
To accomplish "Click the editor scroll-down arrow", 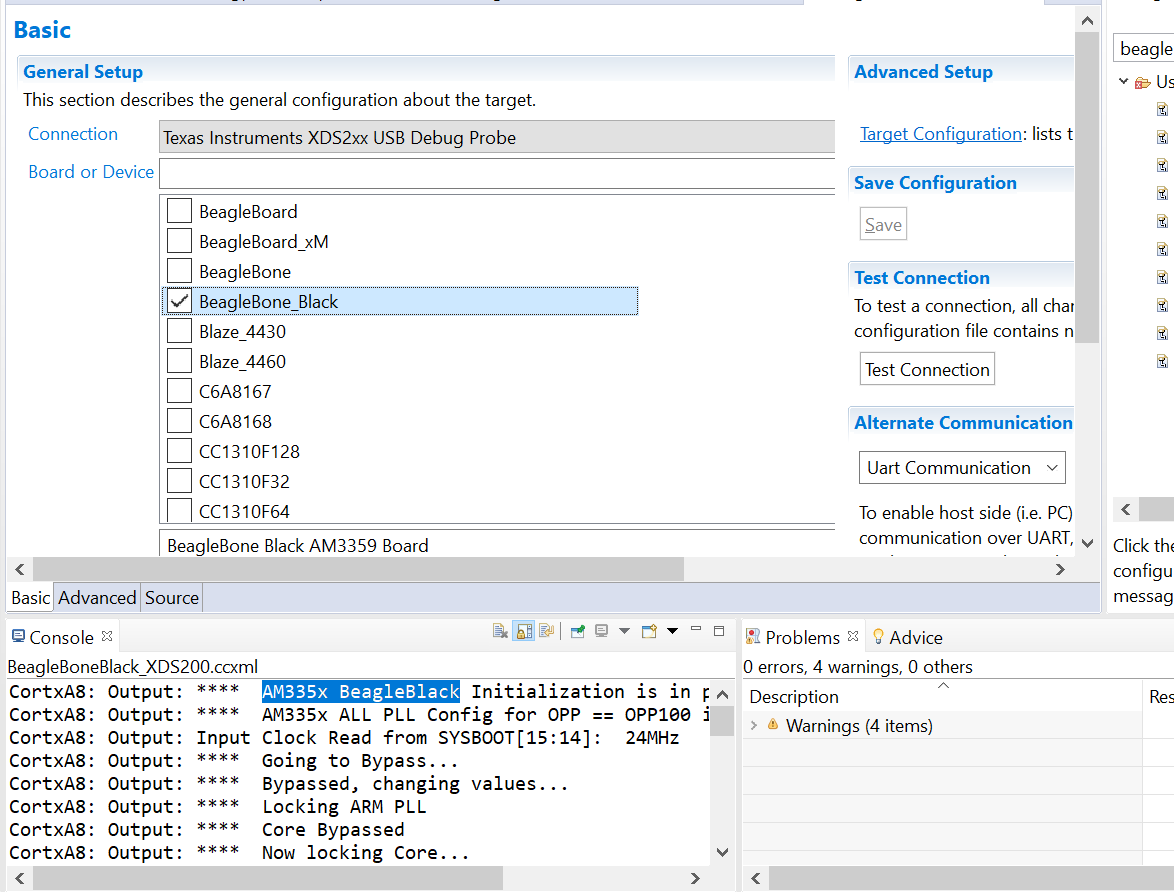I will [1087, 543].
